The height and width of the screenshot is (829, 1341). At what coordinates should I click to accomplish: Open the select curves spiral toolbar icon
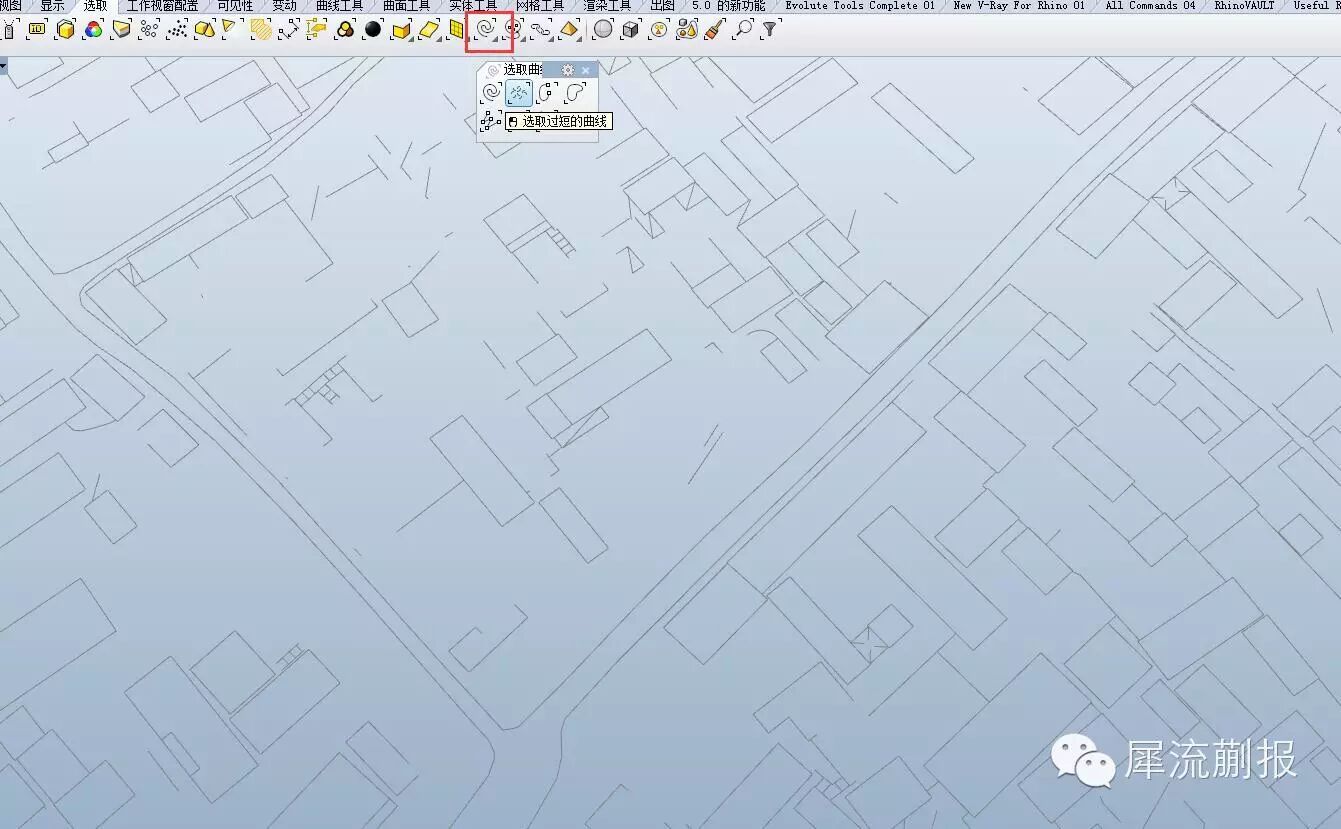[x=487, y=30]
